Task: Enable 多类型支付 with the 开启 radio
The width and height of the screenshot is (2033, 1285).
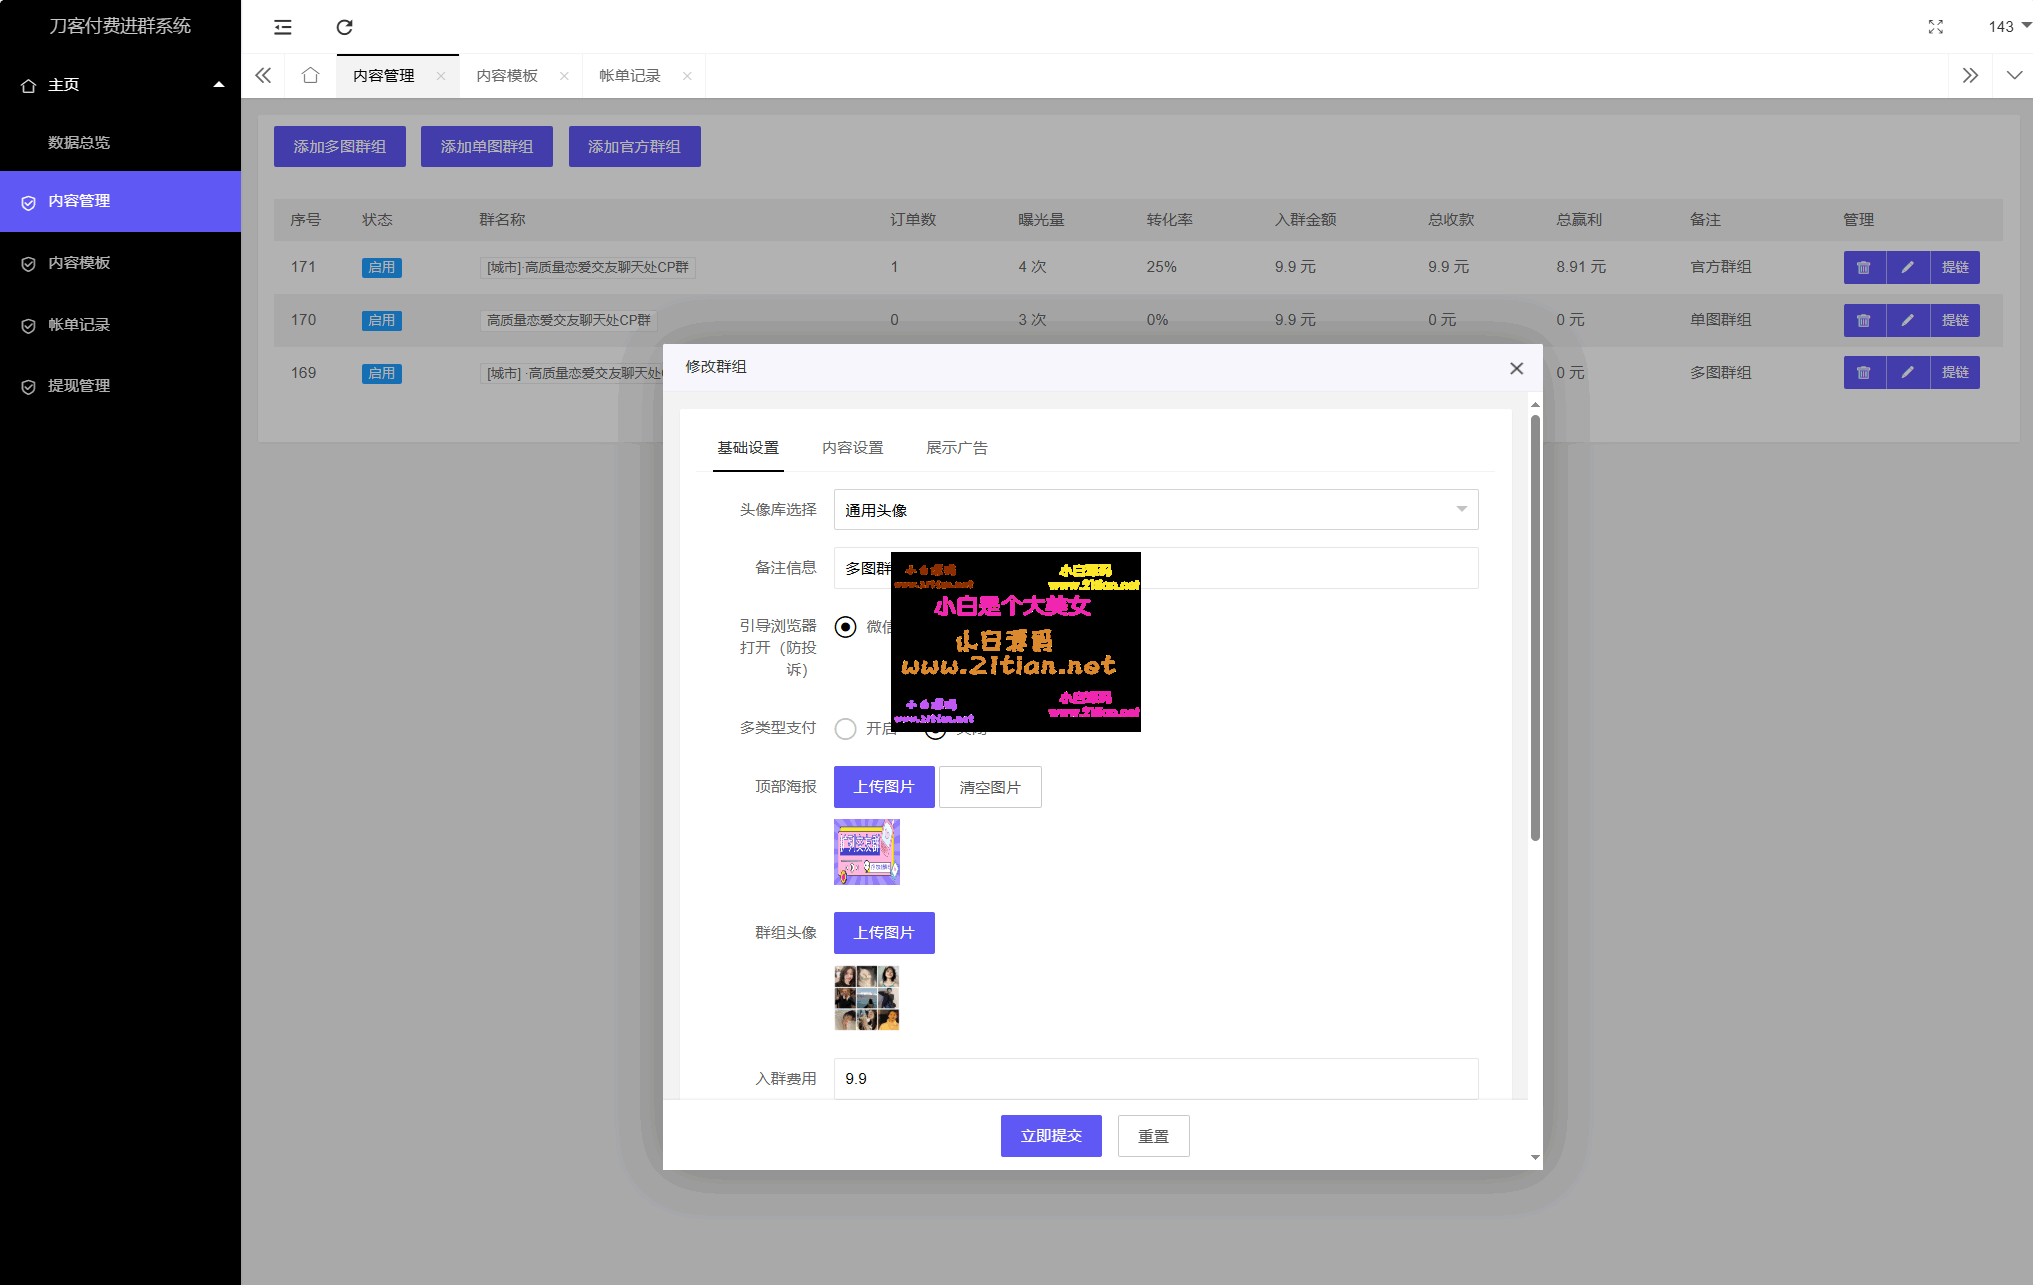Action: pyautogui.click(x=846, y=728)
